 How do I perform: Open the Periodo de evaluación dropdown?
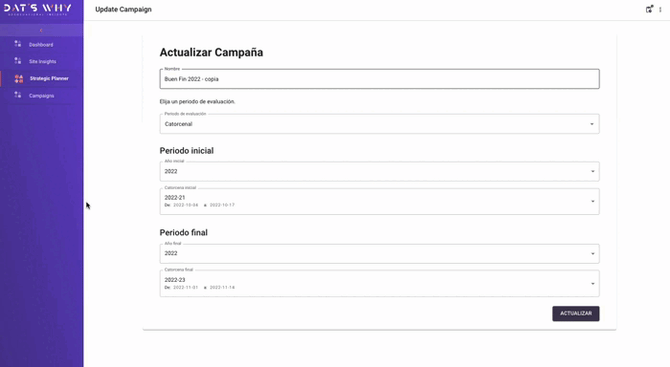coord(379,124)
